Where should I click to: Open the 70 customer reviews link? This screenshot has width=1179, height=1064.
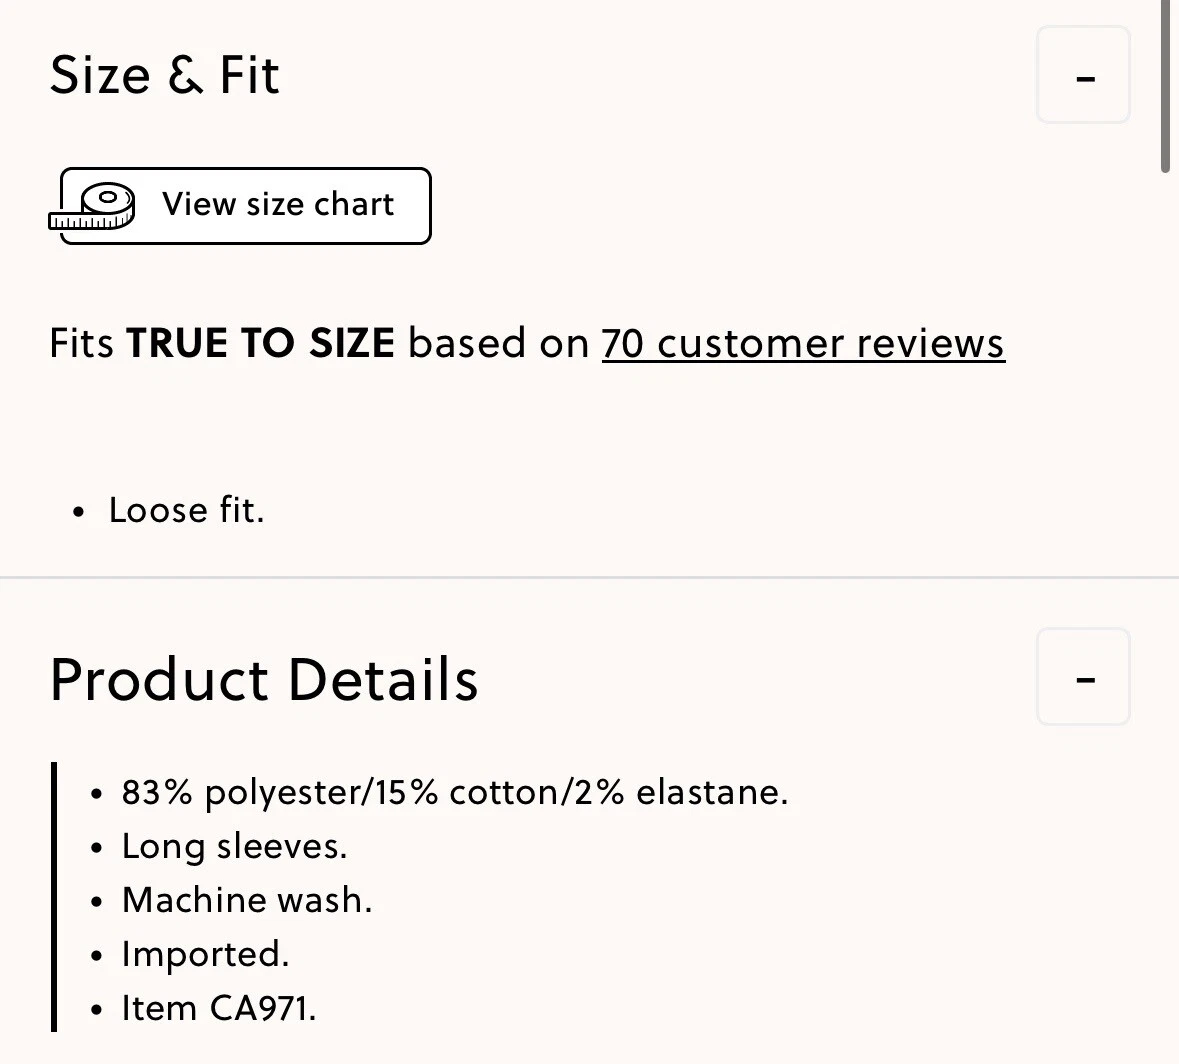(803, 343)
